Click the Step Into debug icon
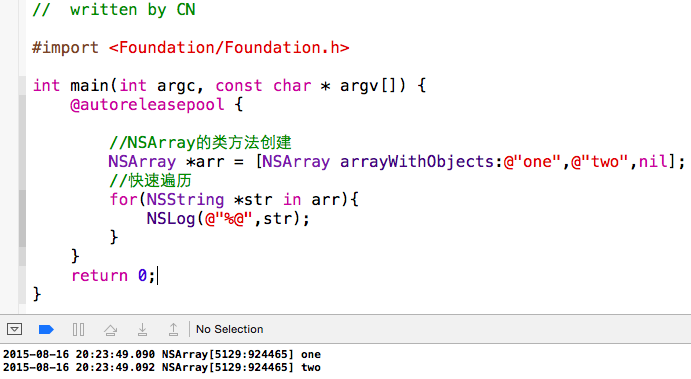 (x=142, y=329)
